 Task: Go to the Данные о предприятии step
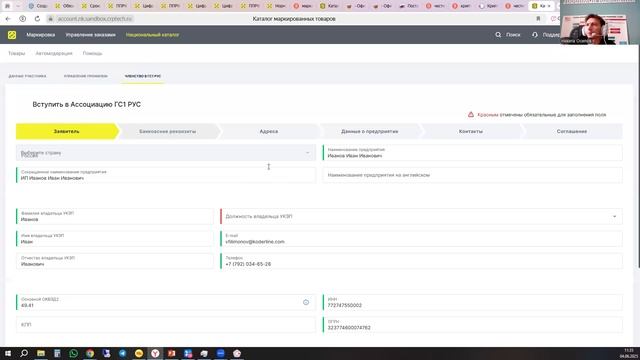coord(369,131)
